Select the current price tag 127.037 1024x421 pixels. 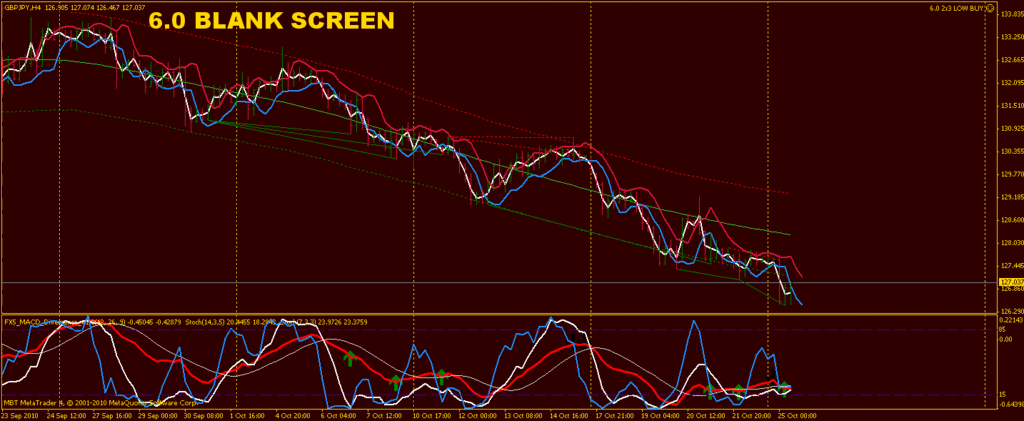(x=1010, y=283)
